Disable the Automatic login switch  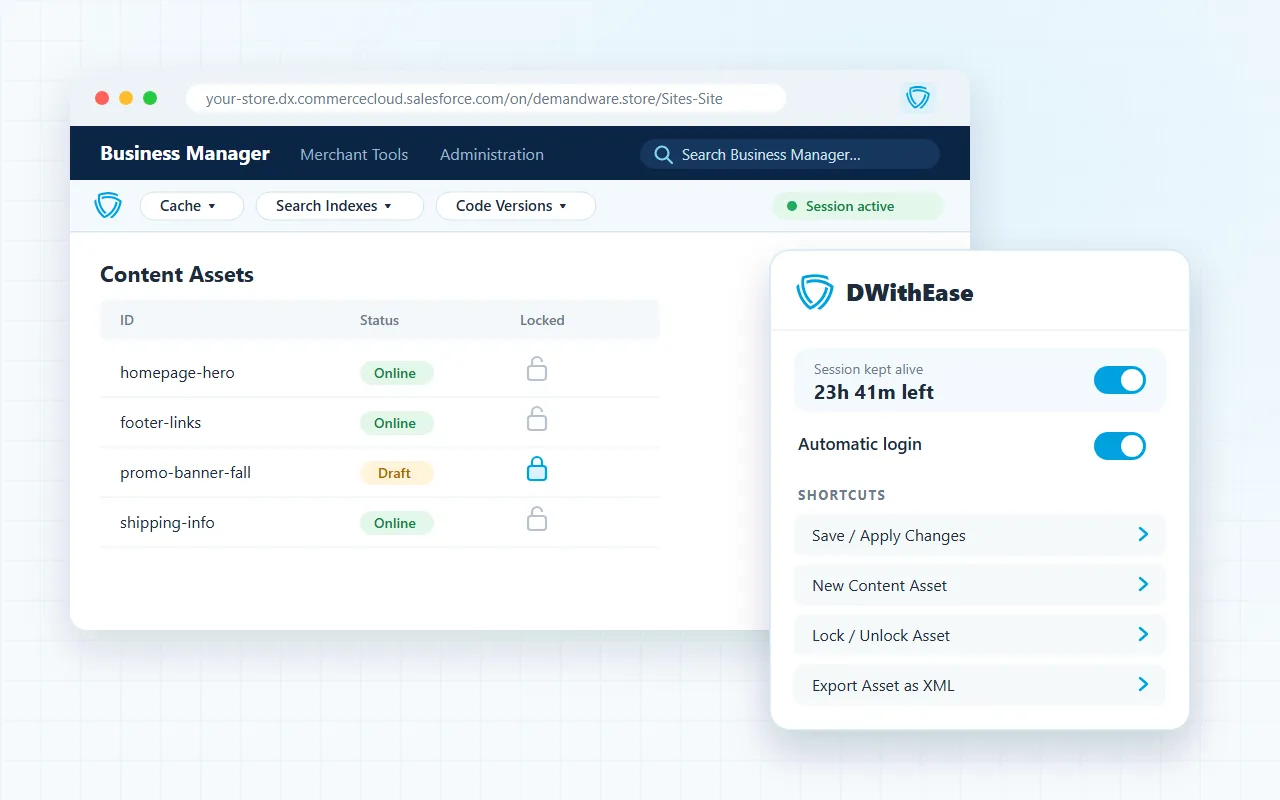1120,446
